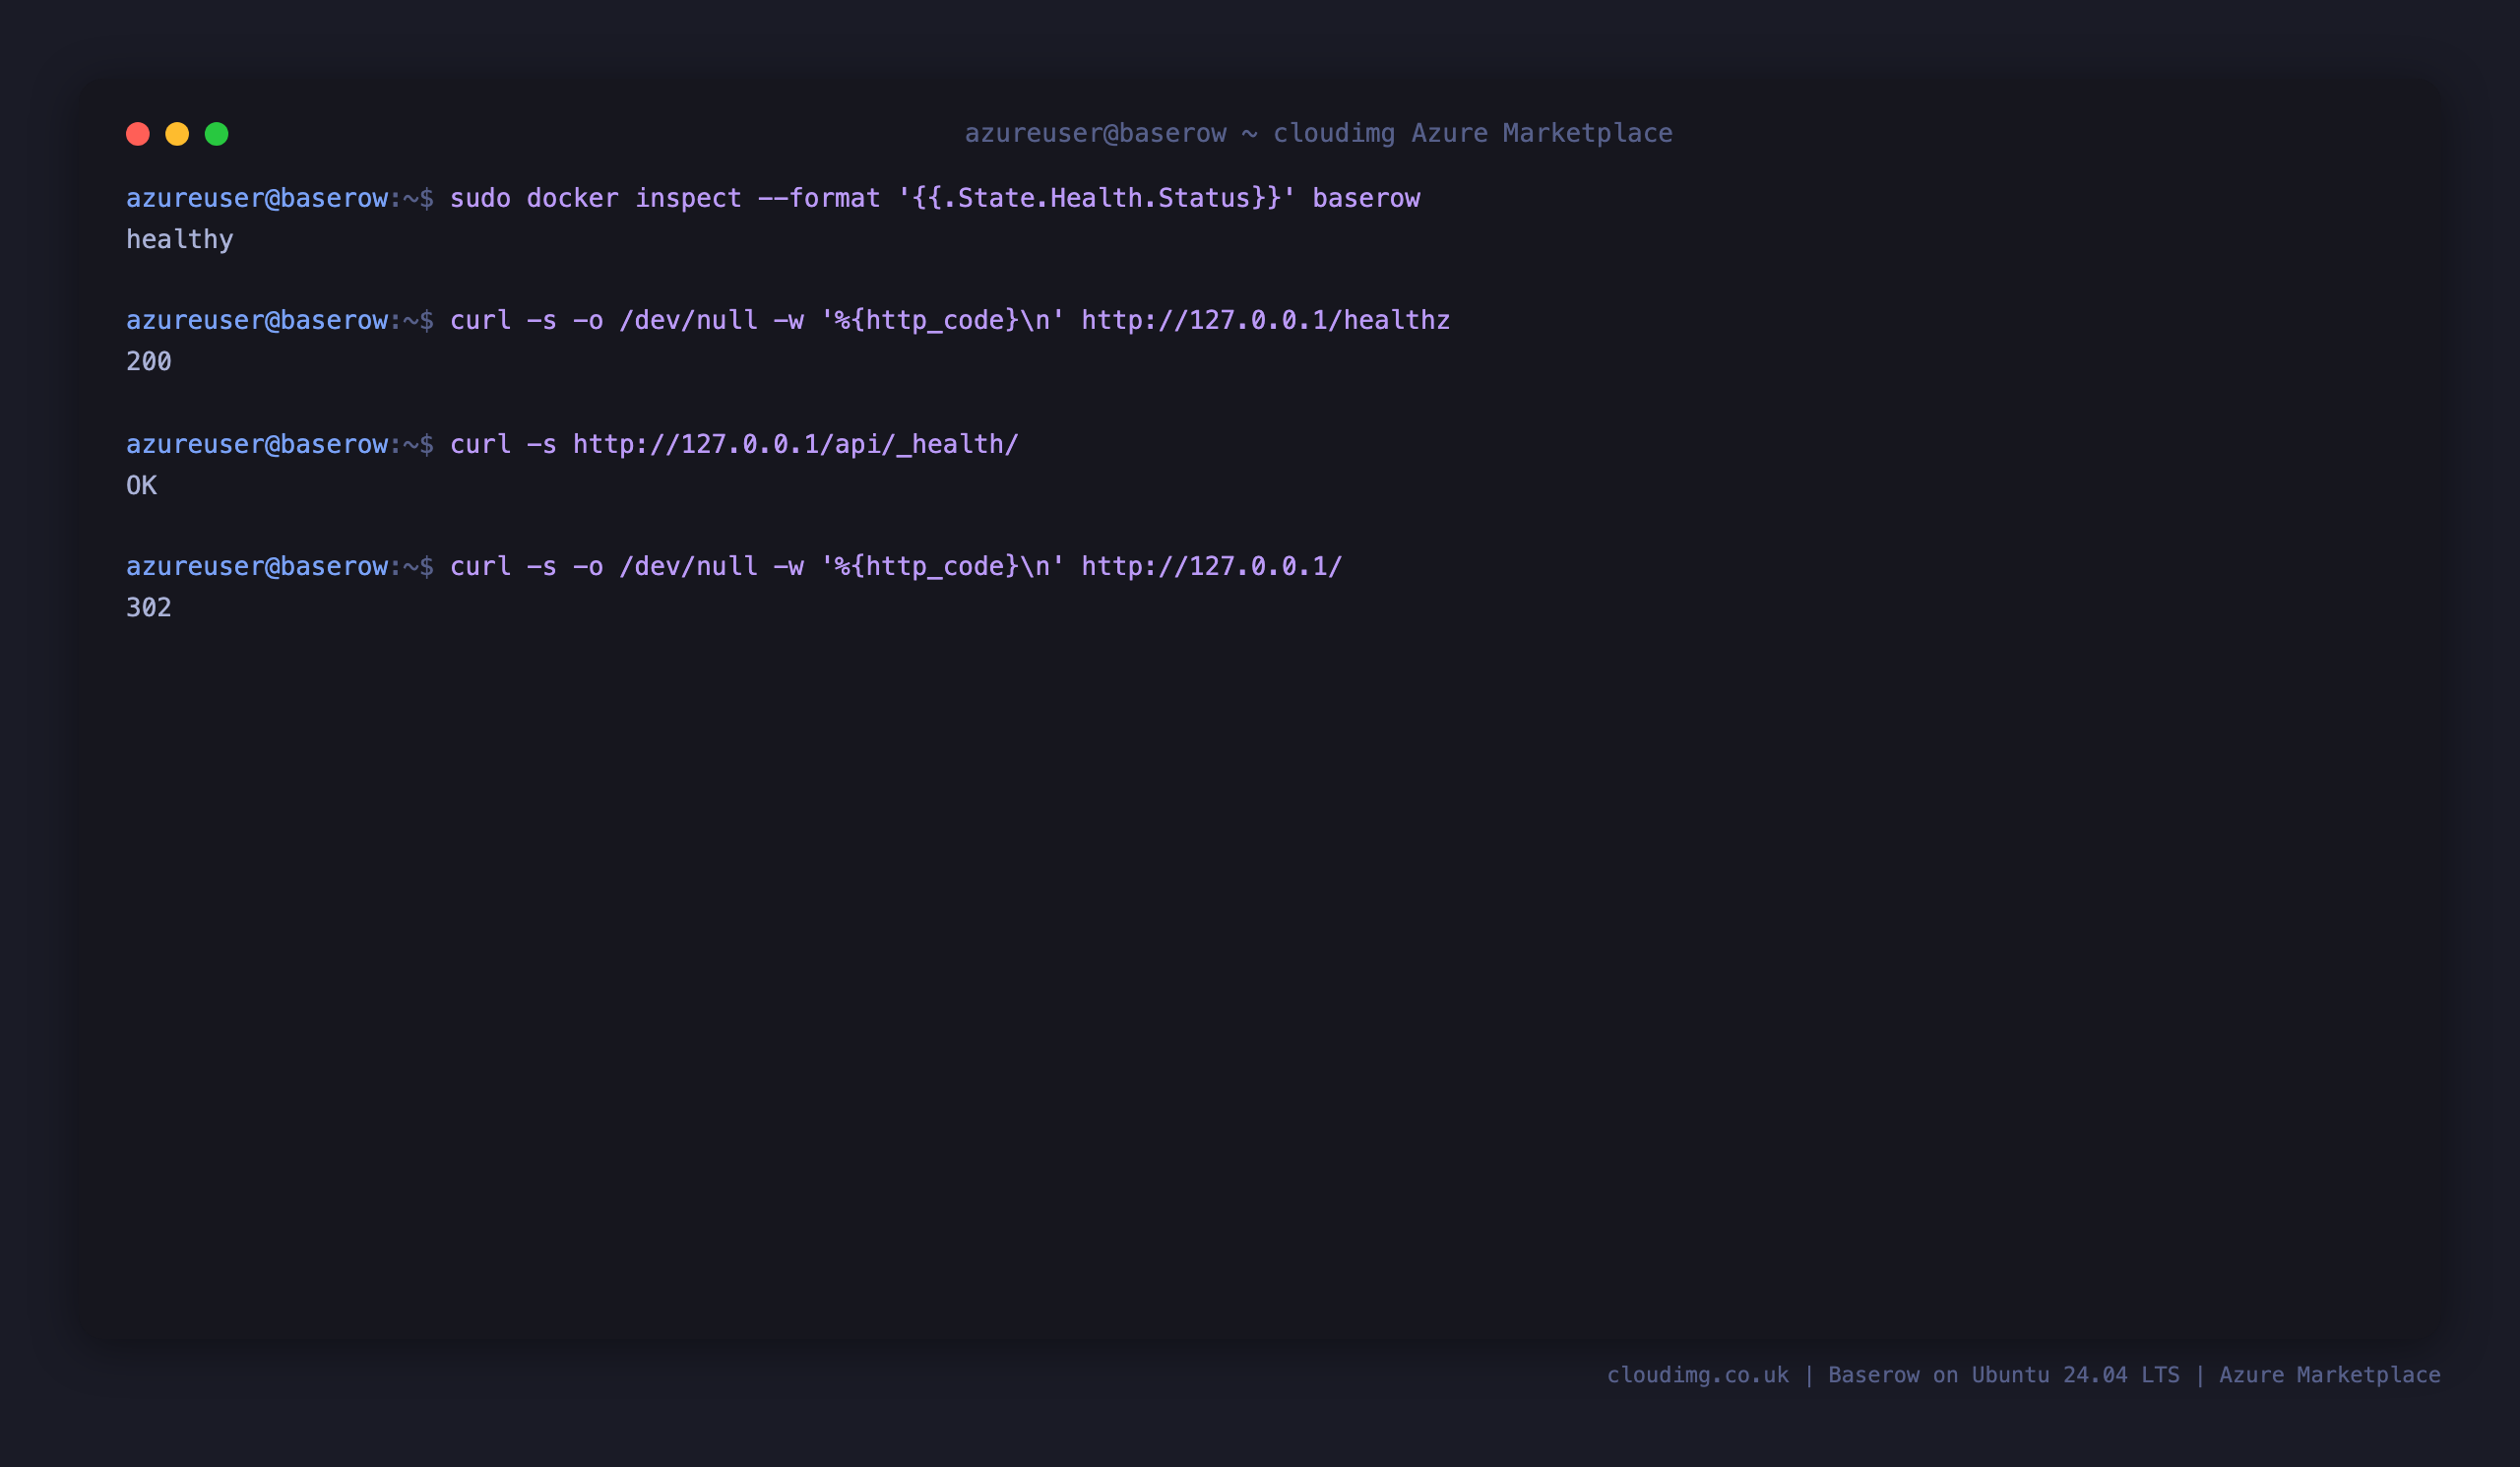2520x1467 pixels.
Task: Click 'Baserow on Ubuntu 24.04 LTS' footer label
Action: coord(2004,1375)
